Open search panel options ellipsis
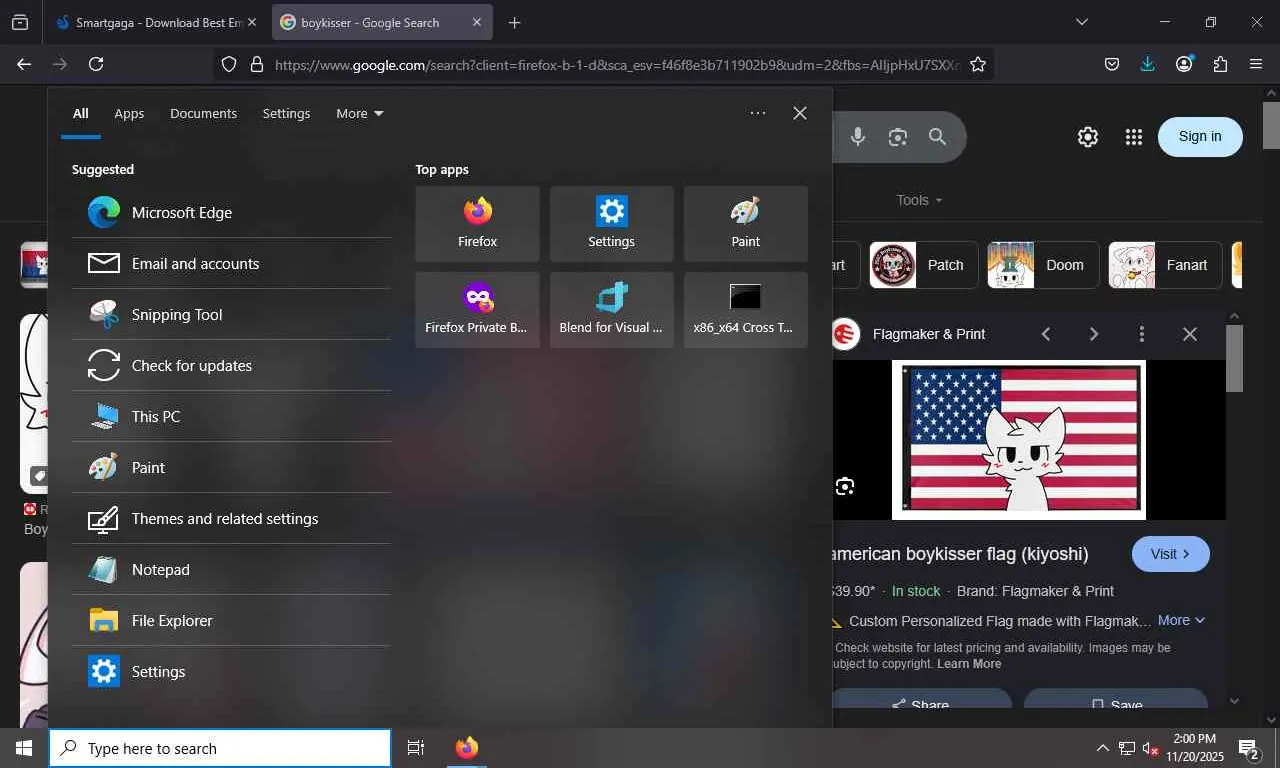The height and width of the screenshot is (768, 1280). 758,113
